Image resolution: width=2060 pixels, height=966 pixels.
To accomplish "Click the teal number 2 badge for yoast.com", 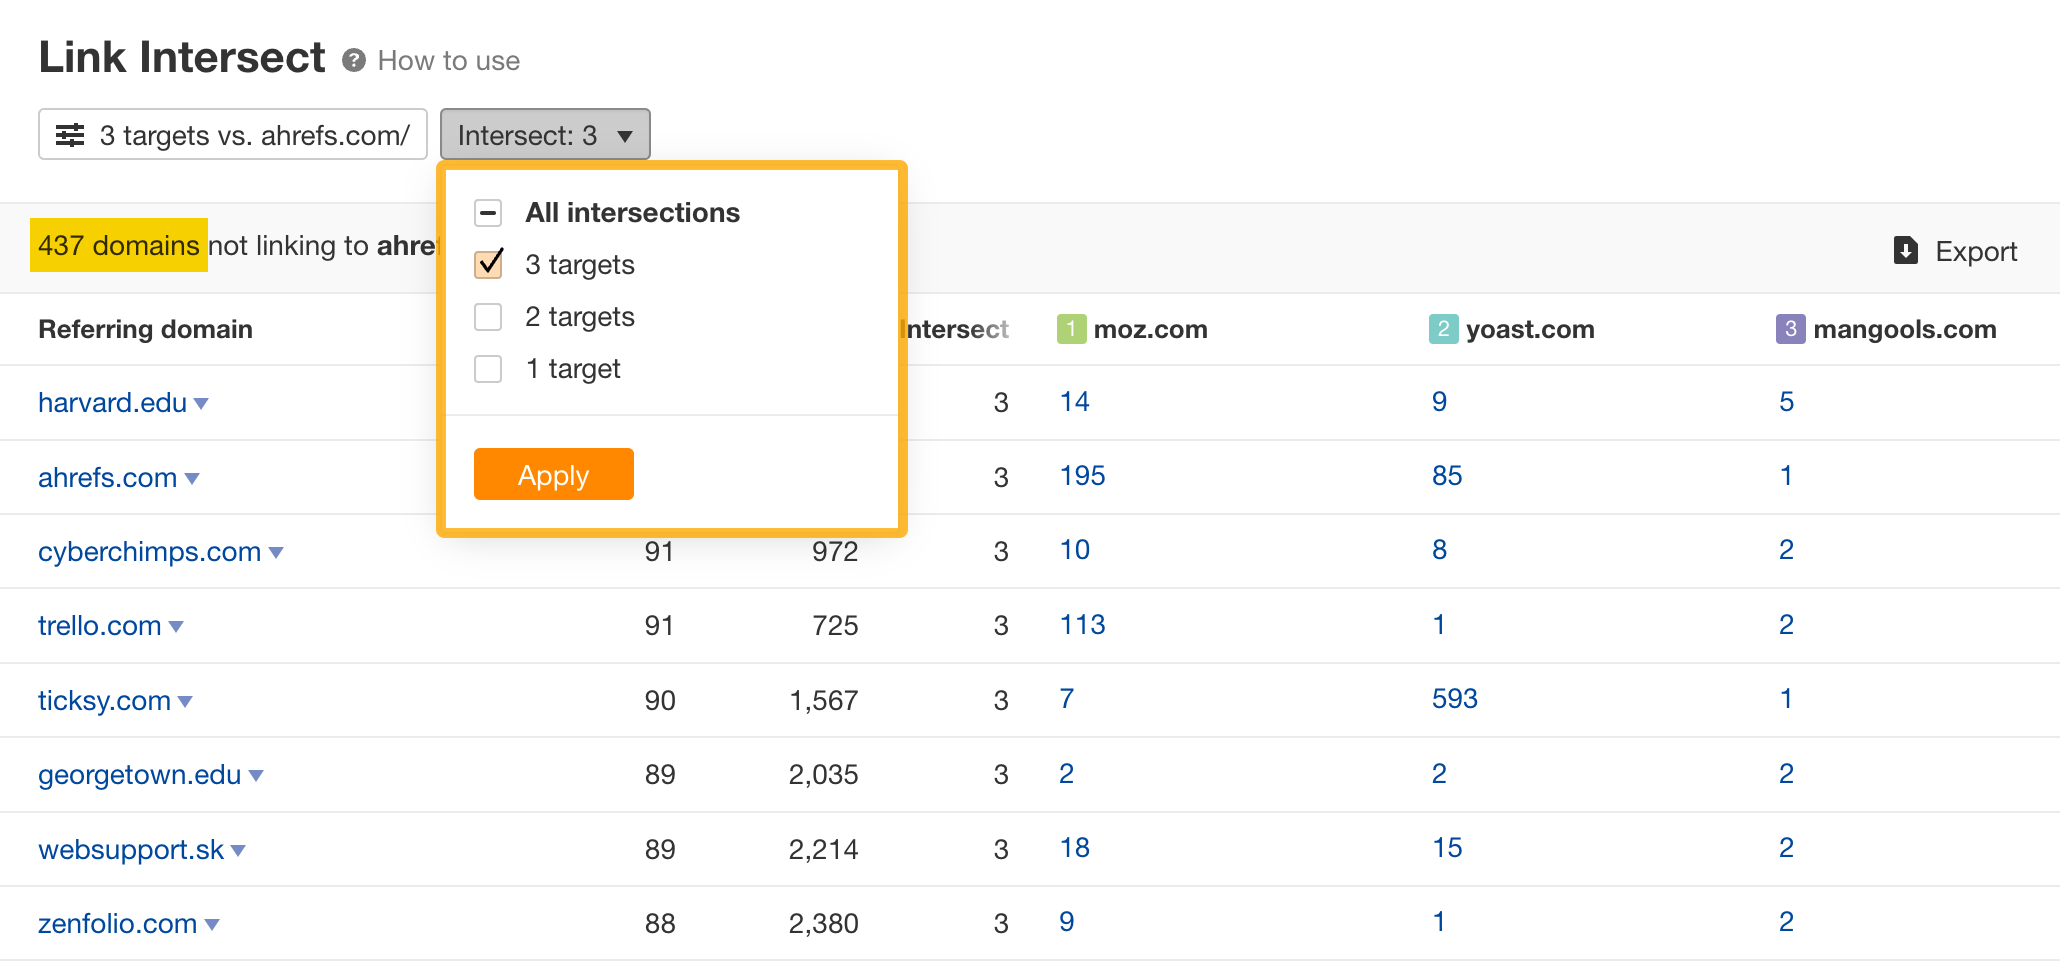I will coord(1443,329).
